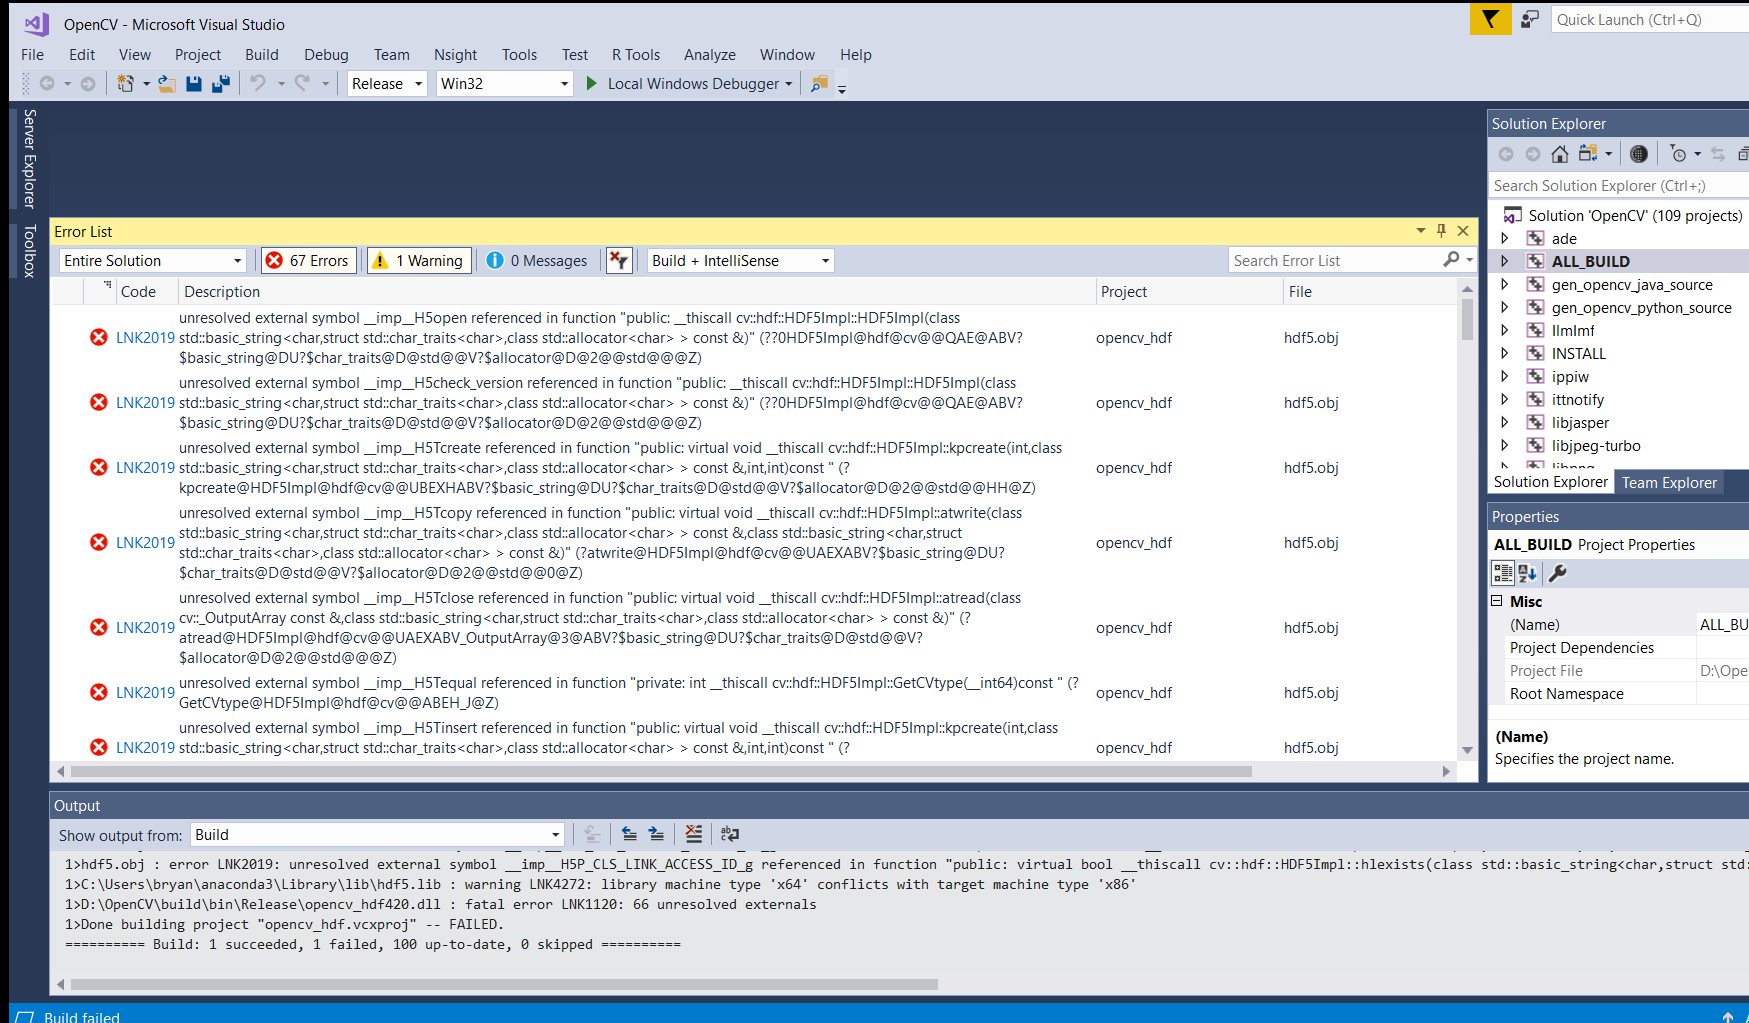Click the Find in Files toolbar icon
The image size is (1749, 1023).
point(819,84)
